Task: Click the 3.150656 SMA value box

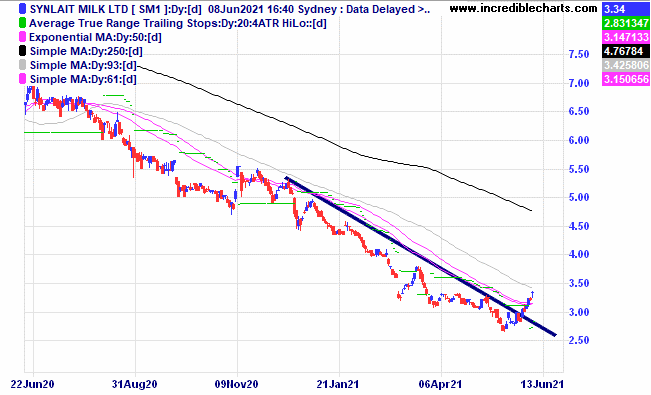Action: coord(626,79)
